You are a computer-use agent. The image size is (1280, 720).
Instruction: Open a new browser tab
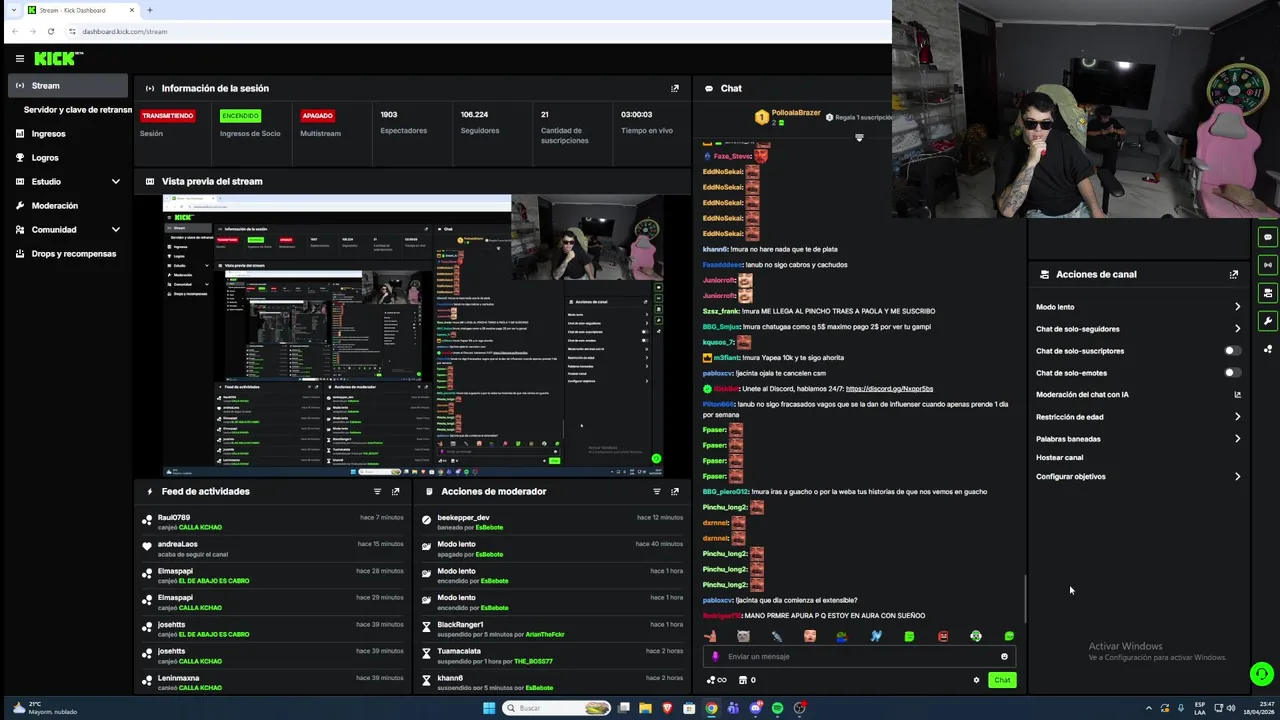click(x=149, y=10)
